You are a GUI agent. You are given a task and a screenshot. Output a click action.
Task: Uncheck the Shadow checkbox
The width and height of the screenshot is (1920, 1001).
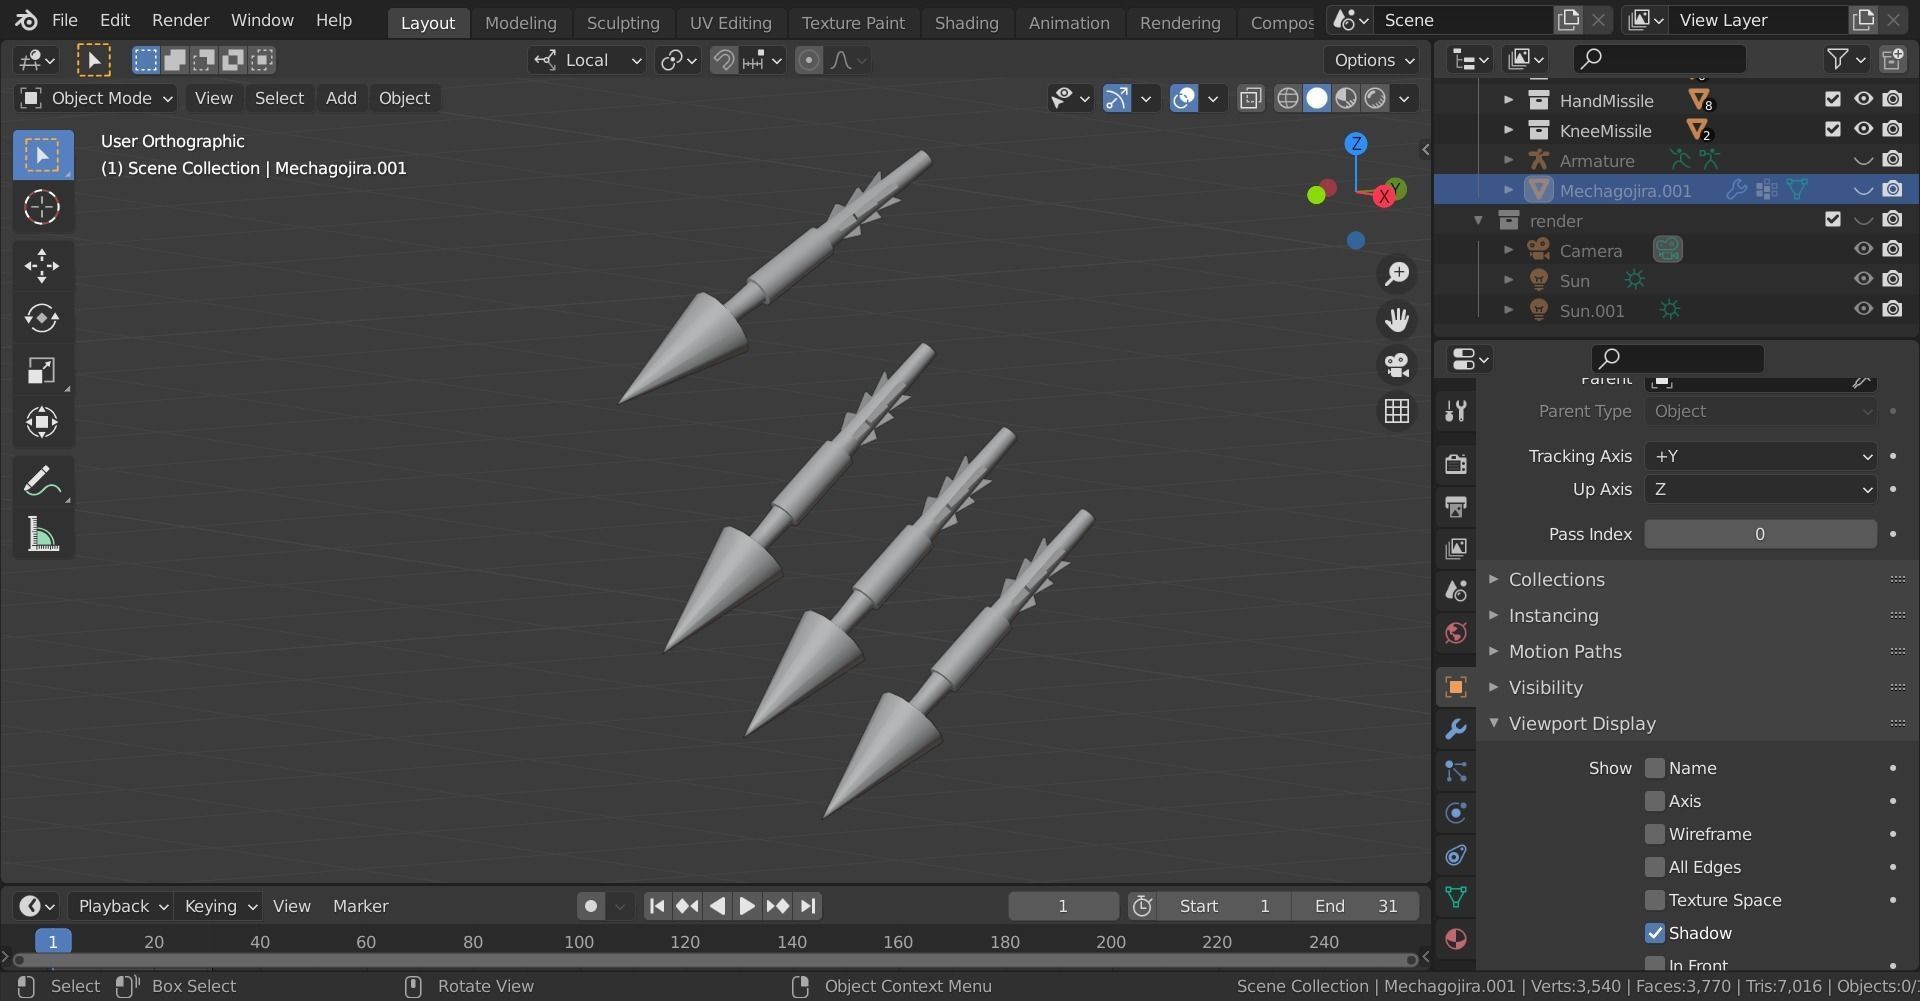coord(1655,933)
